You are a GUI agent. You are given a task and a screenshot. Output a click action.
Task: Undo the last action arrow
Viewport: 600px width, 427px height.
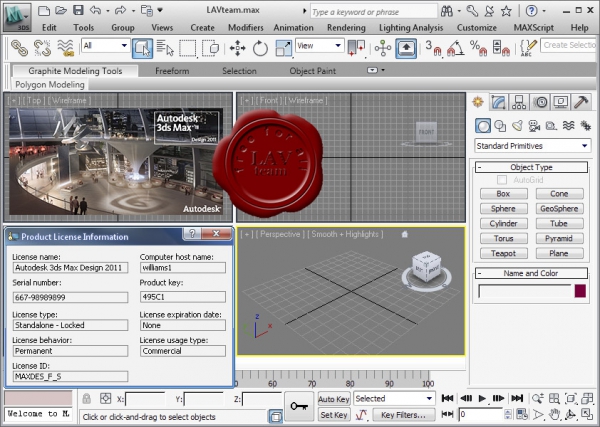coord(95,10)
